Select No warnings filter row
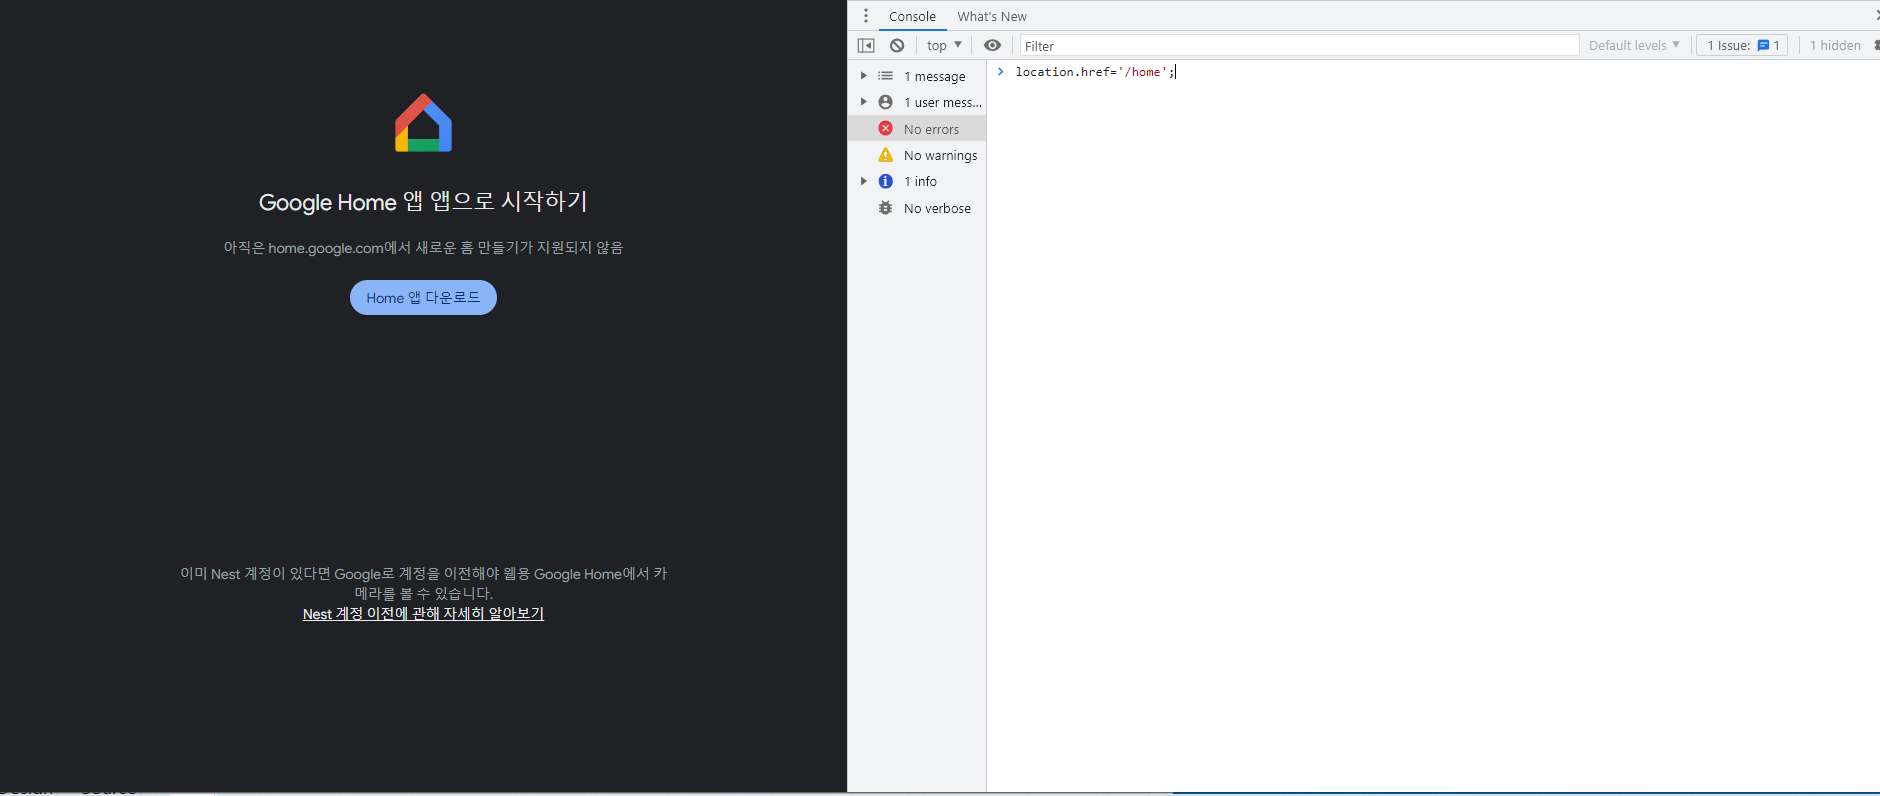The height and width of the screenshot is (796, 1880). tap(917, 155)
